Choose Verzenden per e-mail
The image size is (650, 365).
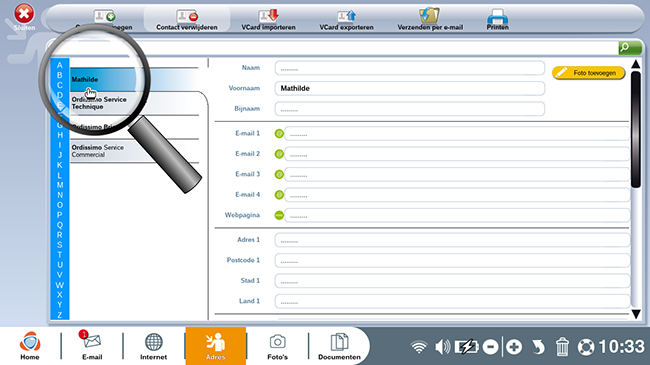(x=430, y=20)
